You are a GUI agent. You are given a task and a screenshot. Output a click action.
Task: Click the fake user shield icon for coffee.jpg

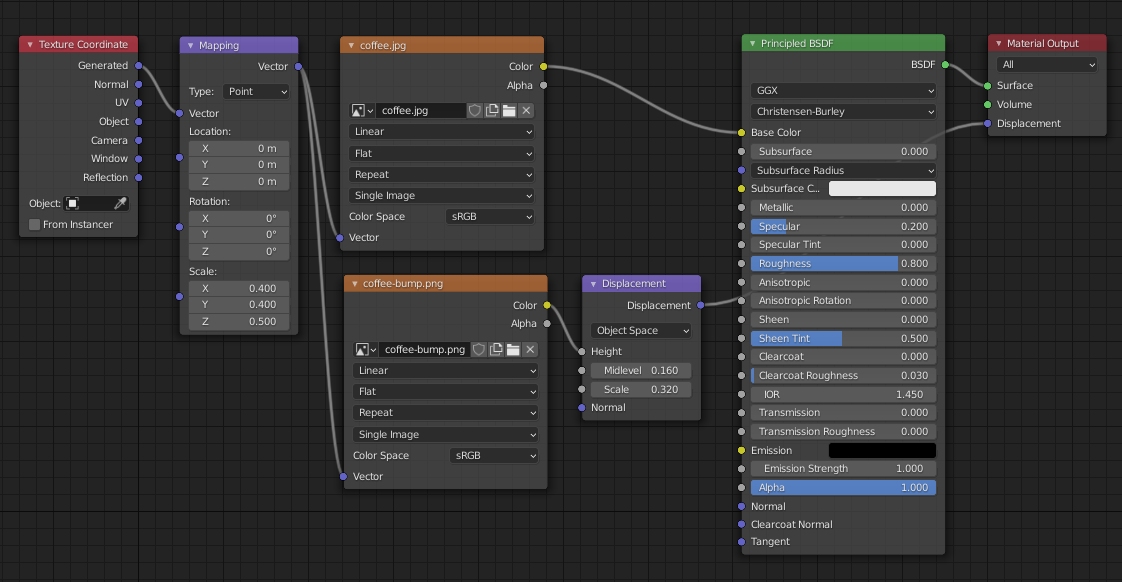[474, 110]
